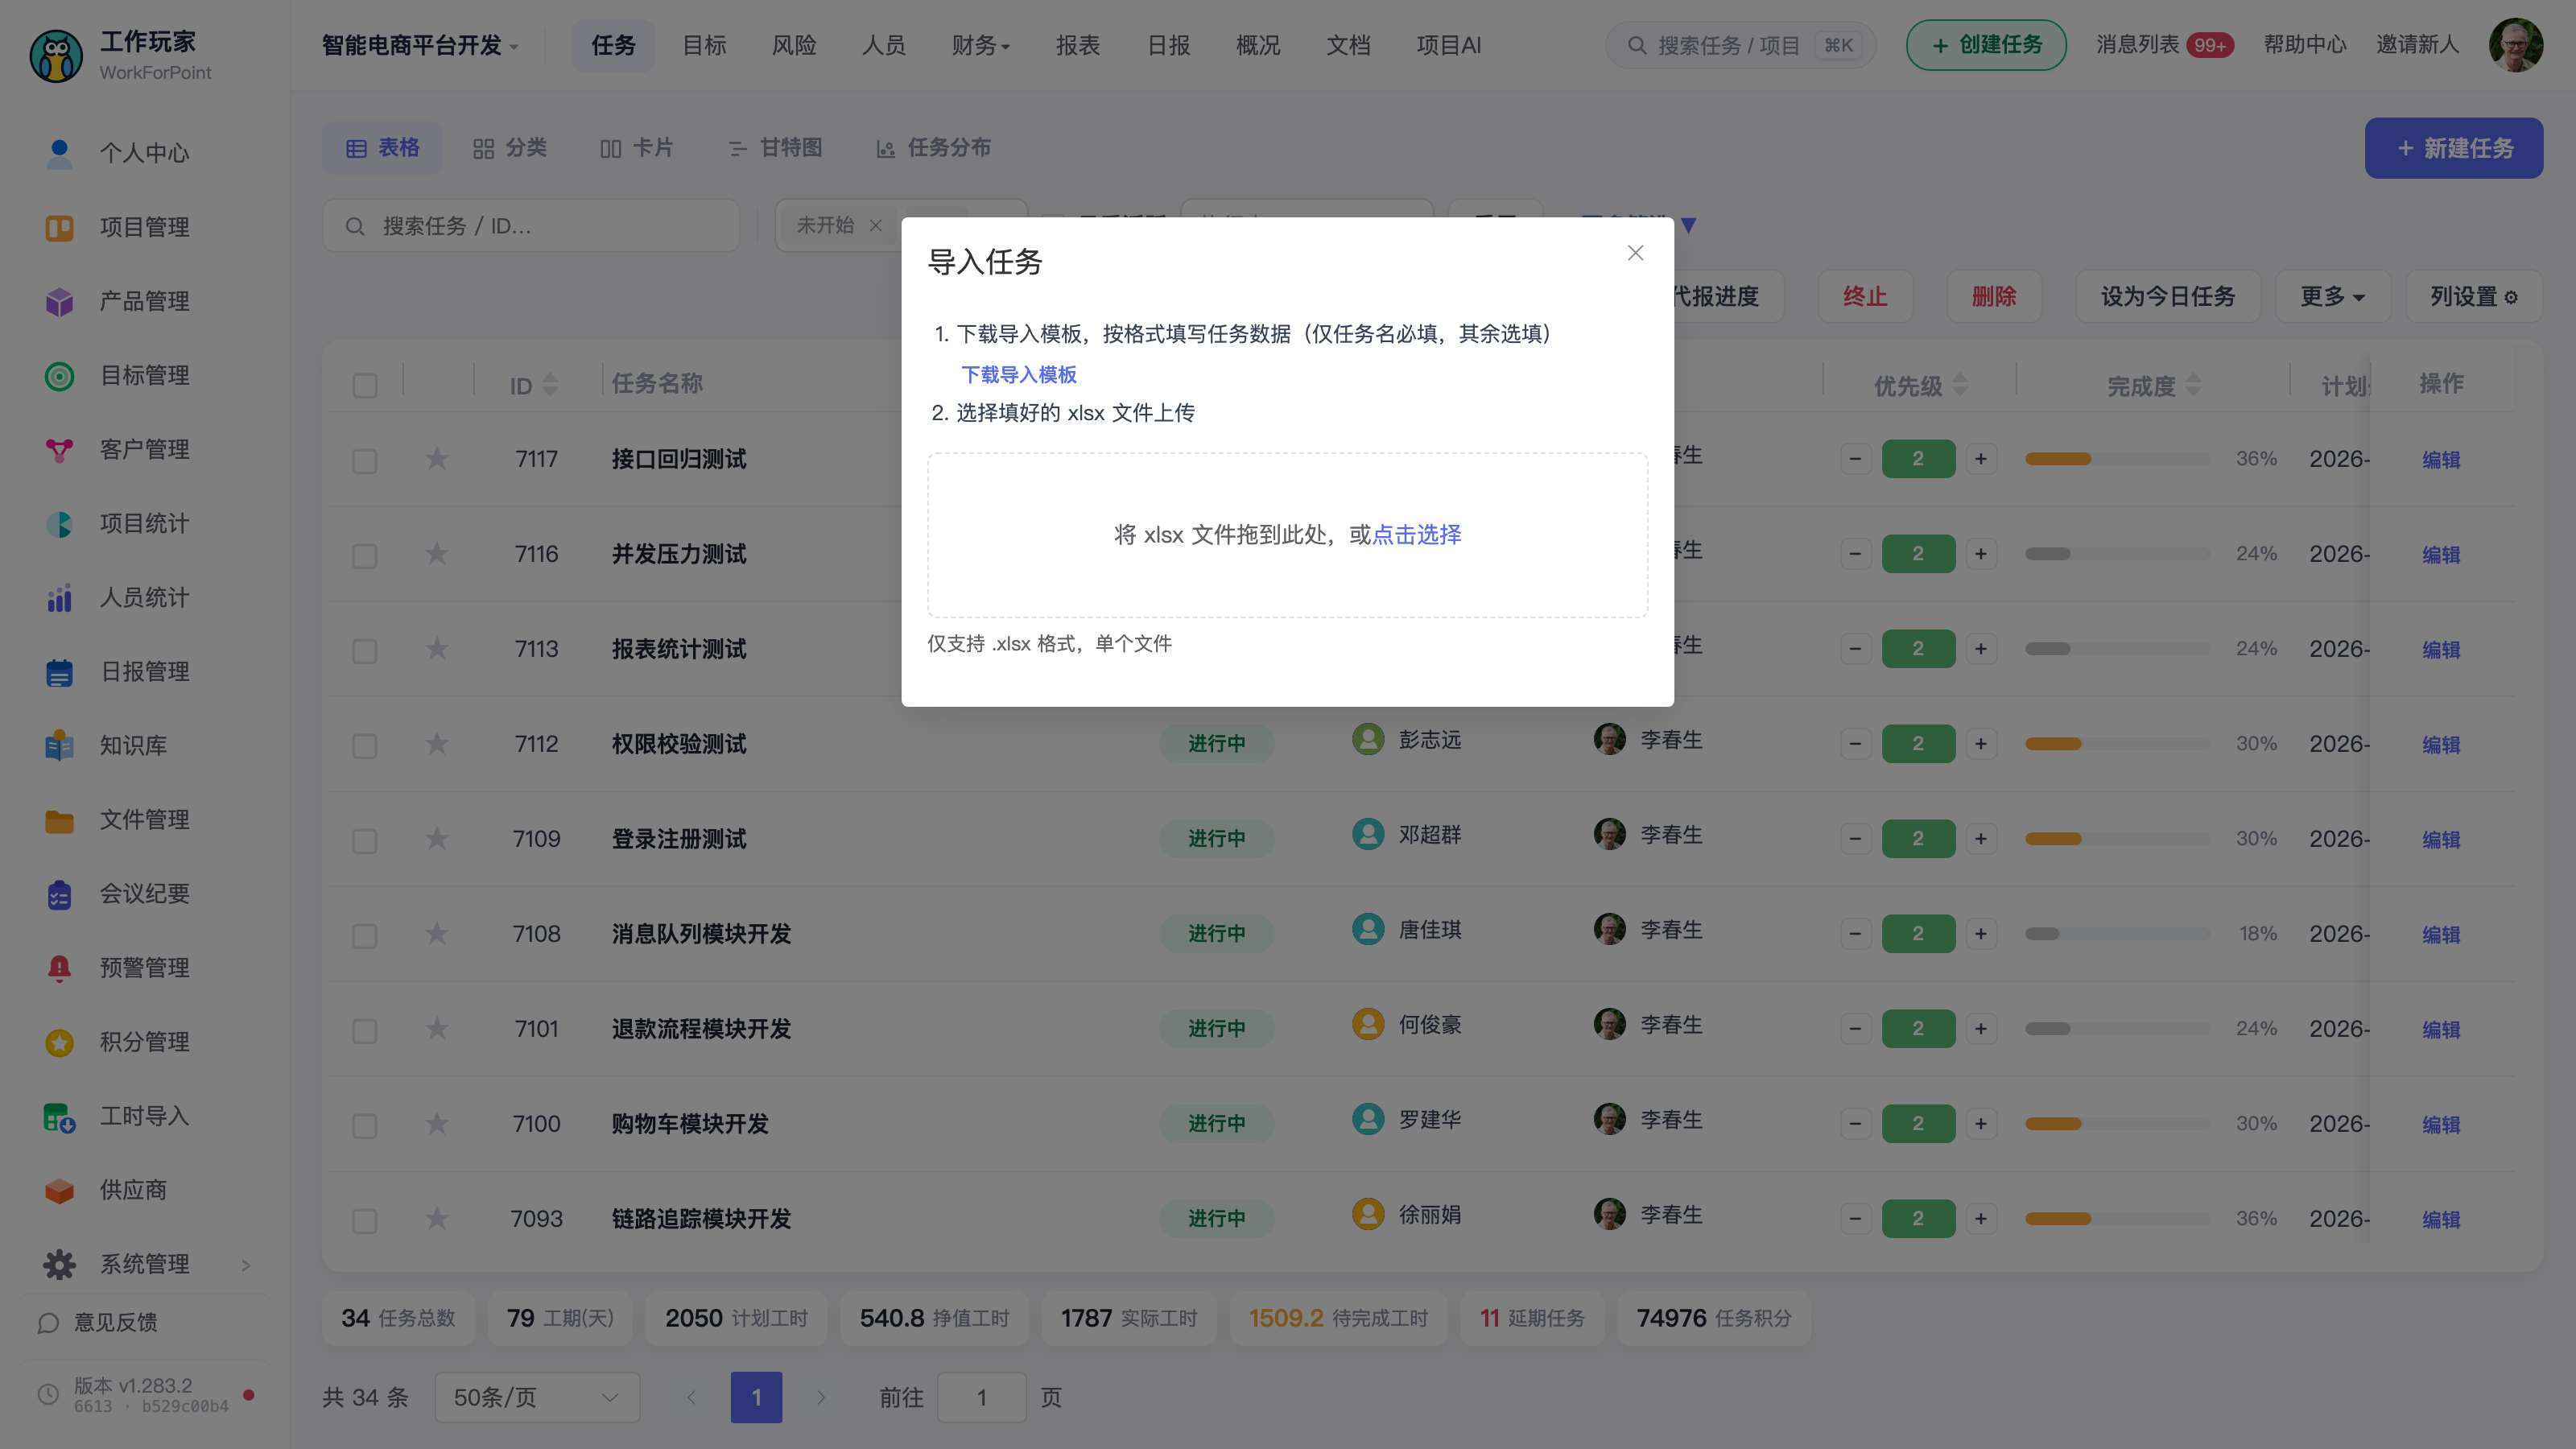2576x1449 pixels.
Task: Open 预警管理 bell icon
Action: (x=59, y=968)
